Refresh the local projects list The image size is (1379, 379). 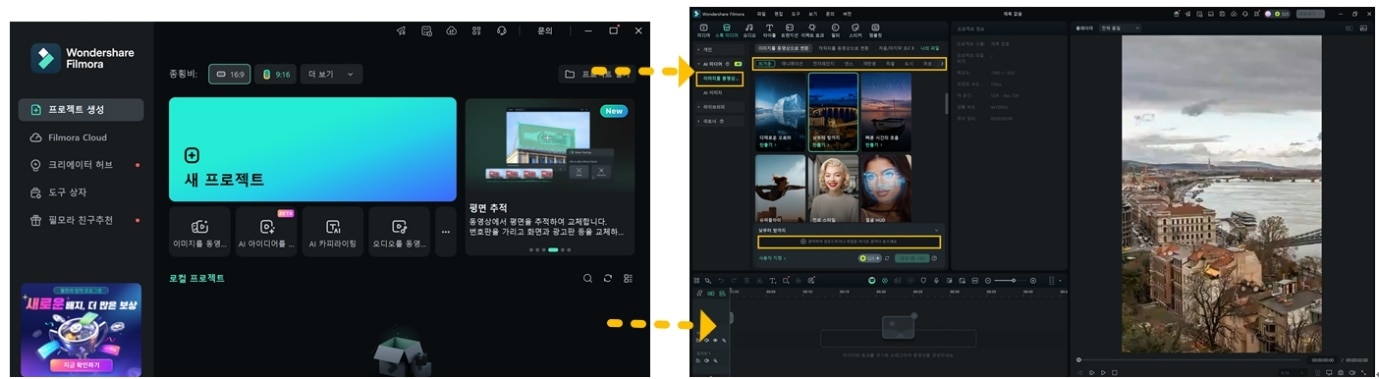pyautogui.click(x=607, y=278)
